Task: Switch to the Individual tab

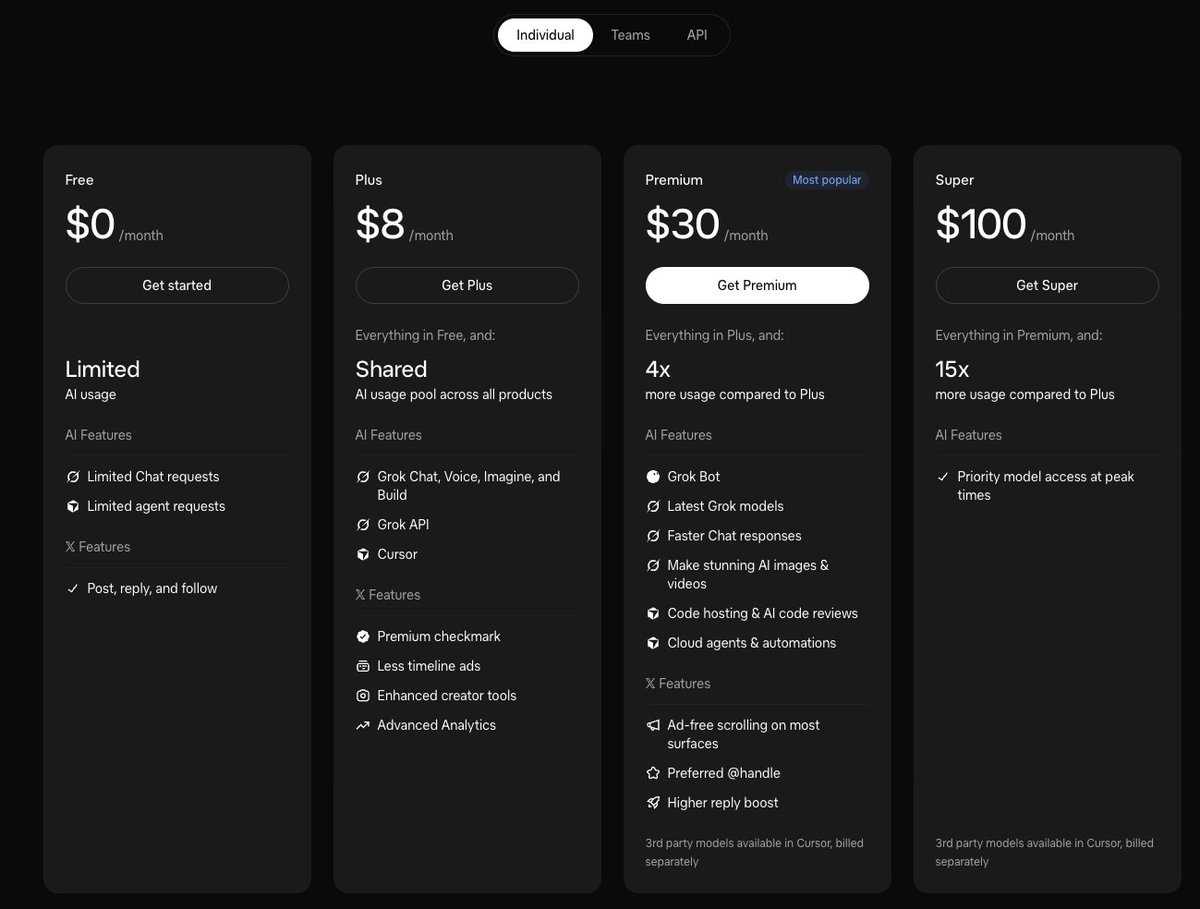Action: (545, 35)
